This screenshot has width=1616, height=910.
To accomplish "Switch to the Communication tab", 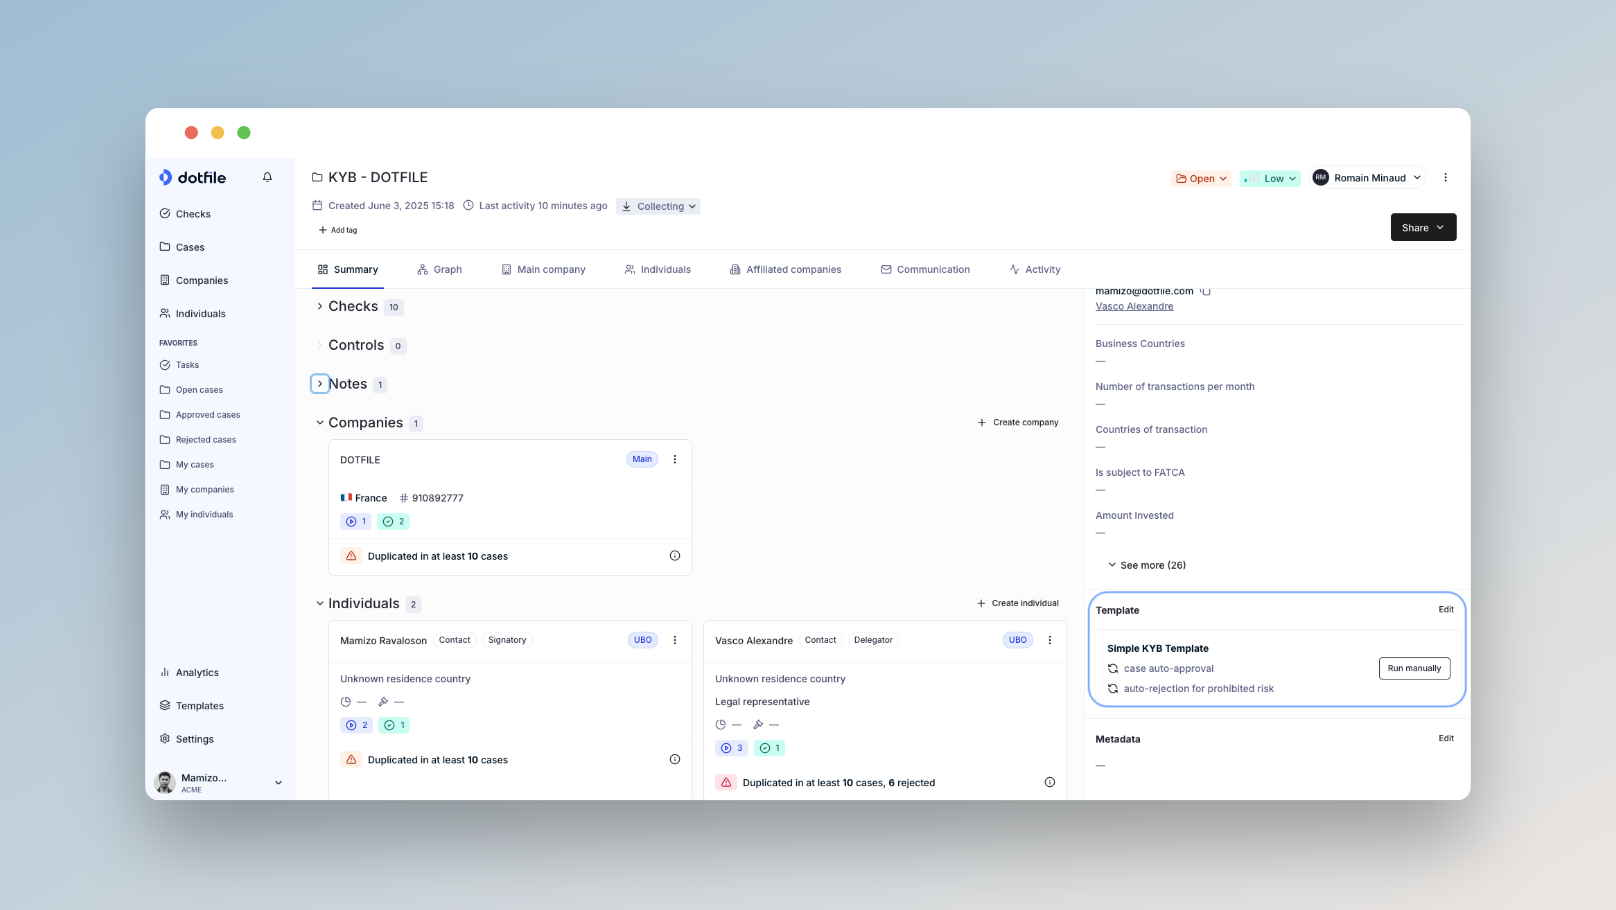I will click(x=925, y=269).
